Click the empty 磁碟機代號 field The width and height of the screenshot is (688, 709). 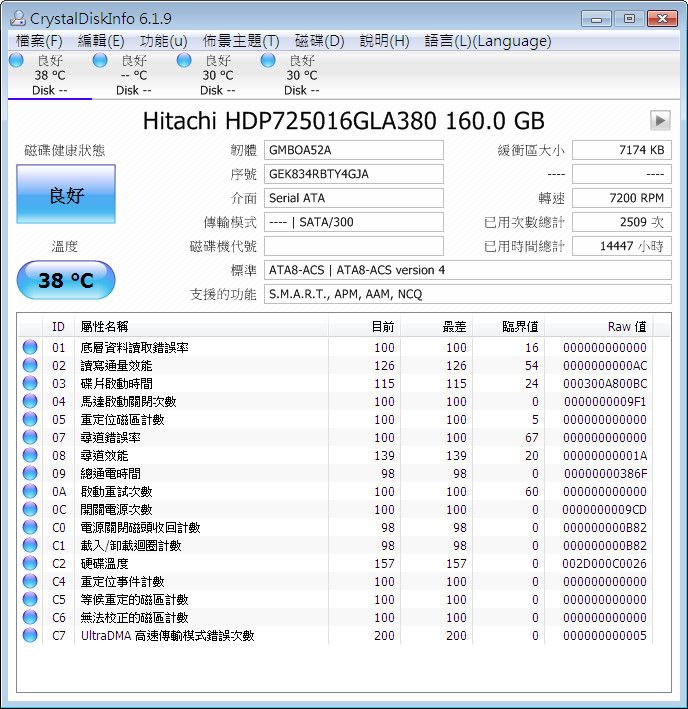(353, 246)
